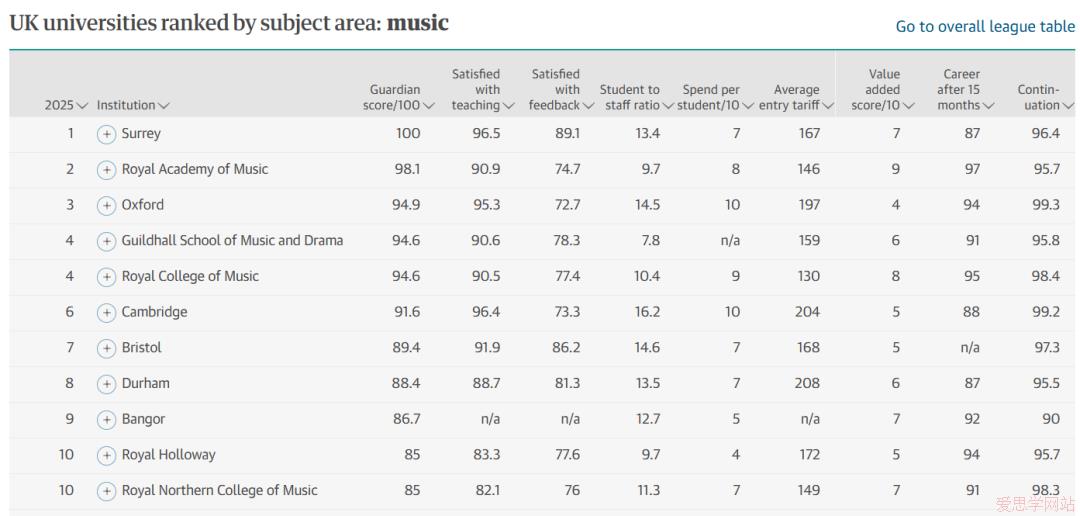Image resolution: width=1080 pixels, height=516 pixels.
Task: Sort by Guardian score/100 column
Action: [x=399, y=97]
